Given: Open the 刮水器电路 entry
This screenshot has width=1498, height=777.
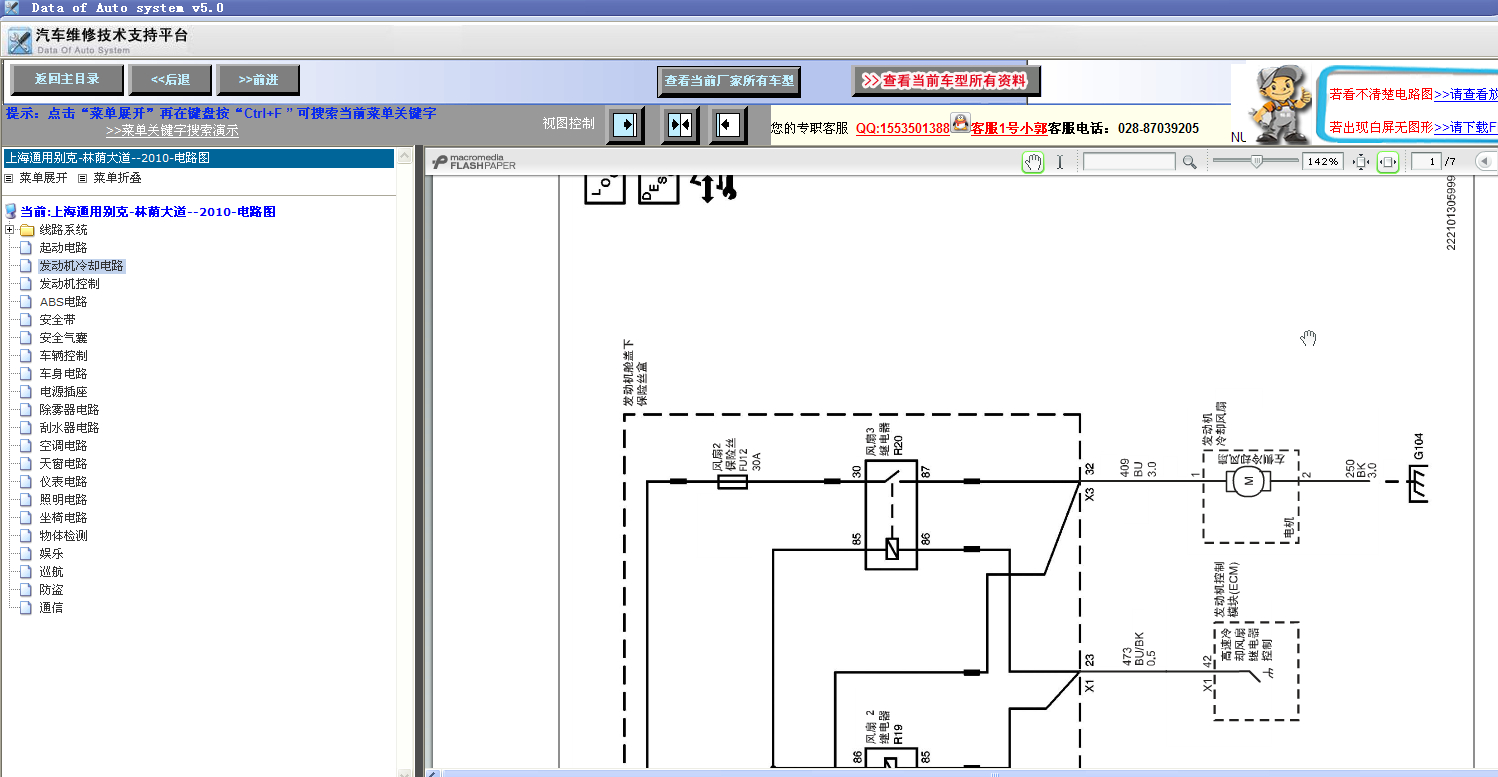Looking at the screenshot, I should 69,428.
